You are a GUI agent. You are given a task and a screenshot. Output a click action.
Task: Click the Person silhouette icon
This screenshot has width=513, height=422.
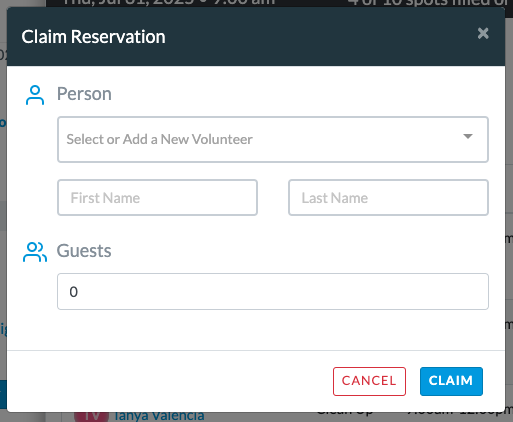point(35,95)
